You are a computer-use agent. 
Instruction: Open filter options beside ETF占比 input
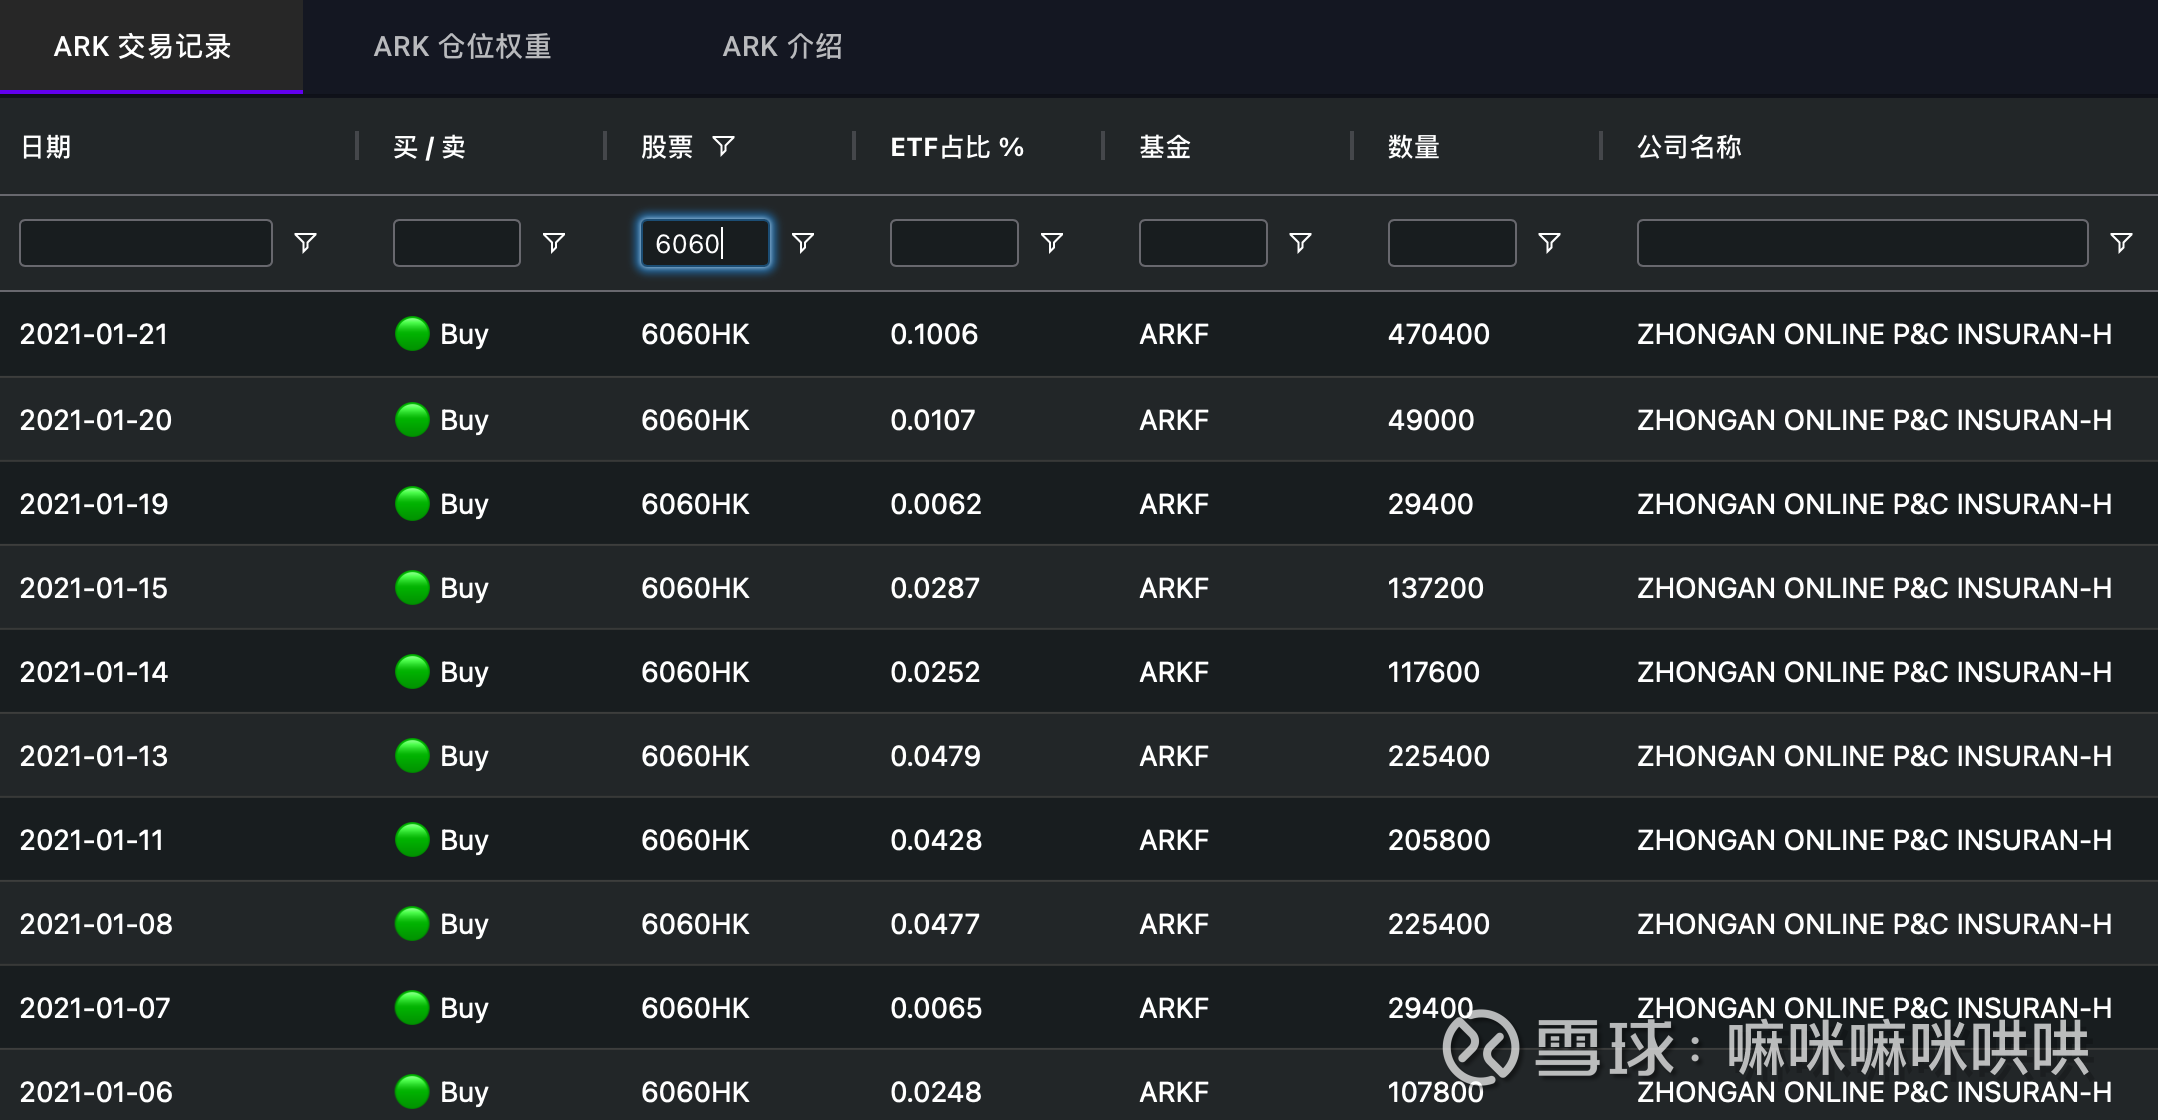pos(1051,243)
